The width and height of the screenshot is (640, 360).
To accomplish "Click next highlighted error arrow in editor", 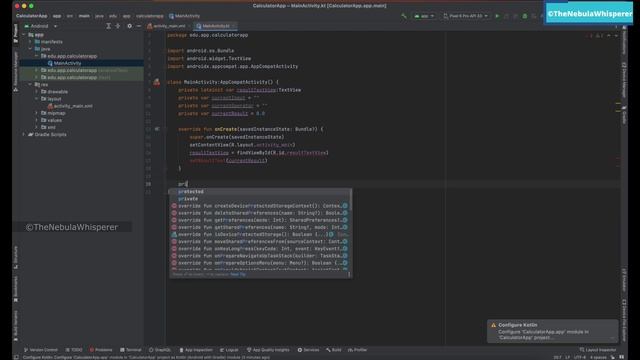I will (x=616, y=36).
